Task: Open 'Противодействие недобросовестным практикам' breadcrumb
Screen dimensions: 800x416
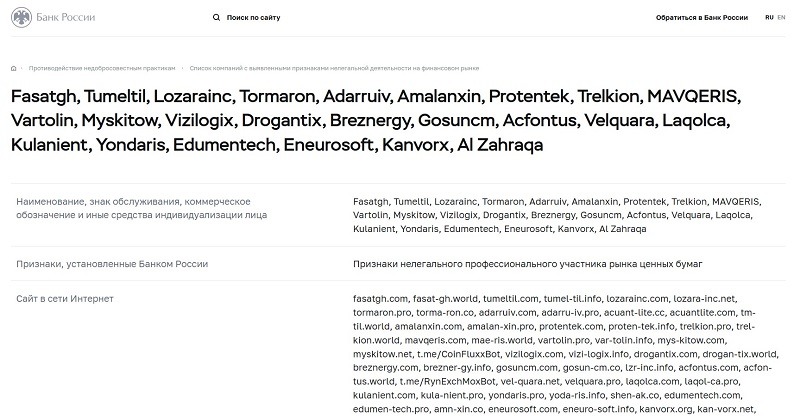Action: pyautogui.click(x=102, y=68)
